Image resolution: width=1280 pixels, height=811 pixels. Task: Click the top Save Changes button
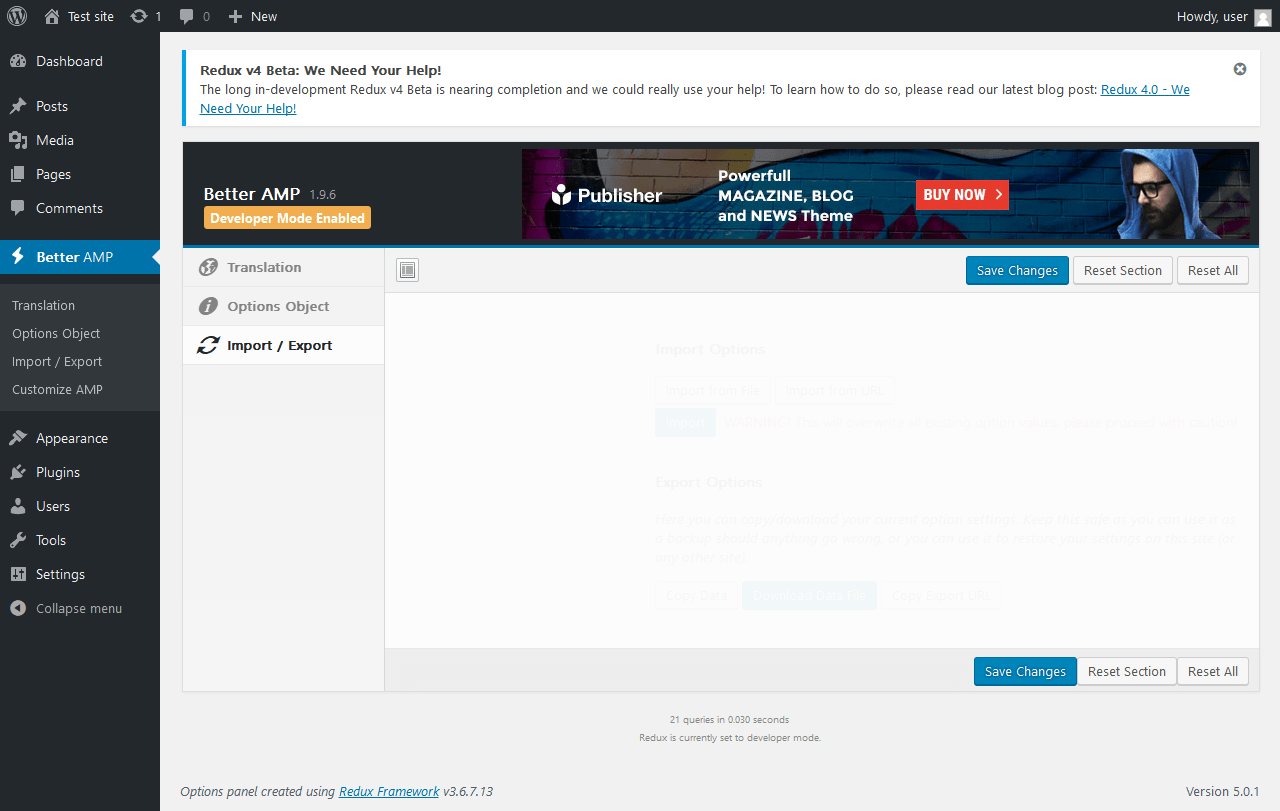tap(1017, 270)
